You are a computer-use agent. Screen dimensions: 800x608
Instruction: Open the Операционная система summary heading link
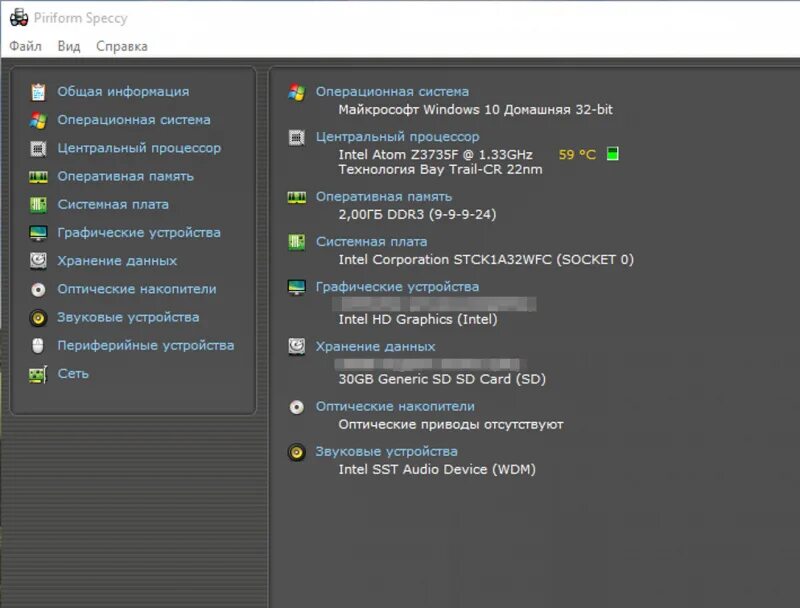[x=392, y=92]
